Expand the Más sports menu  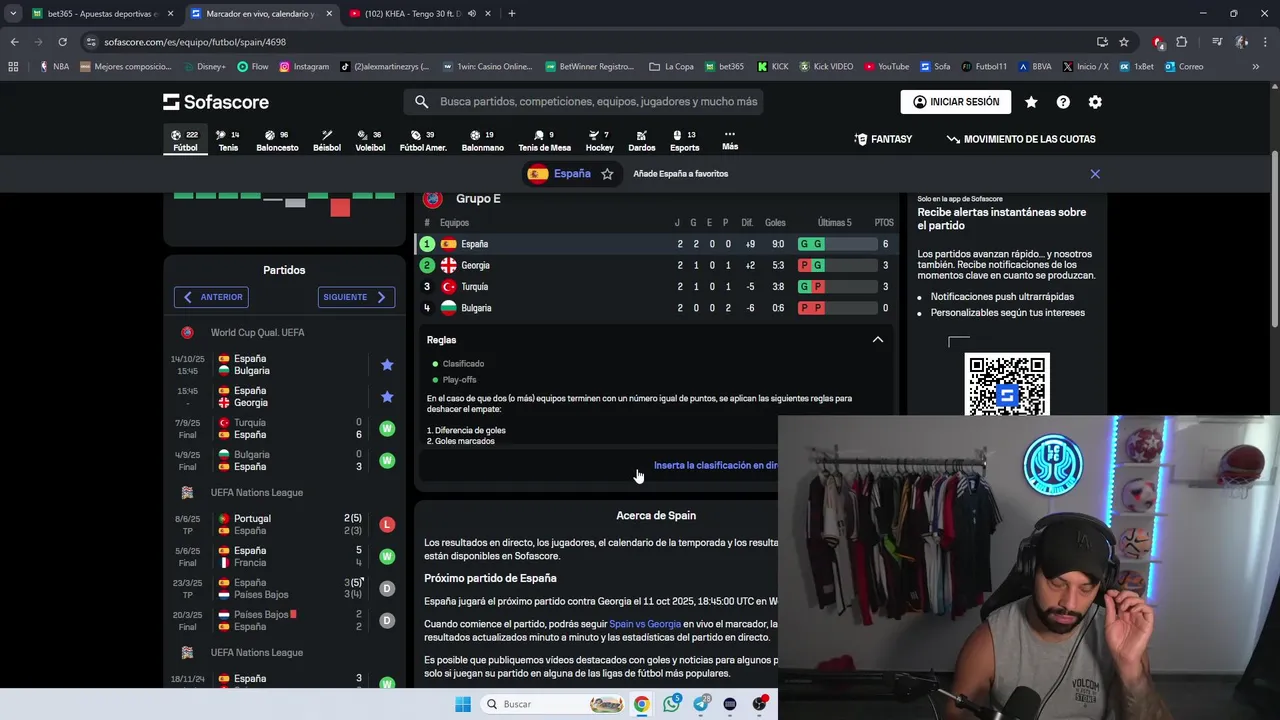coord(730,140)
